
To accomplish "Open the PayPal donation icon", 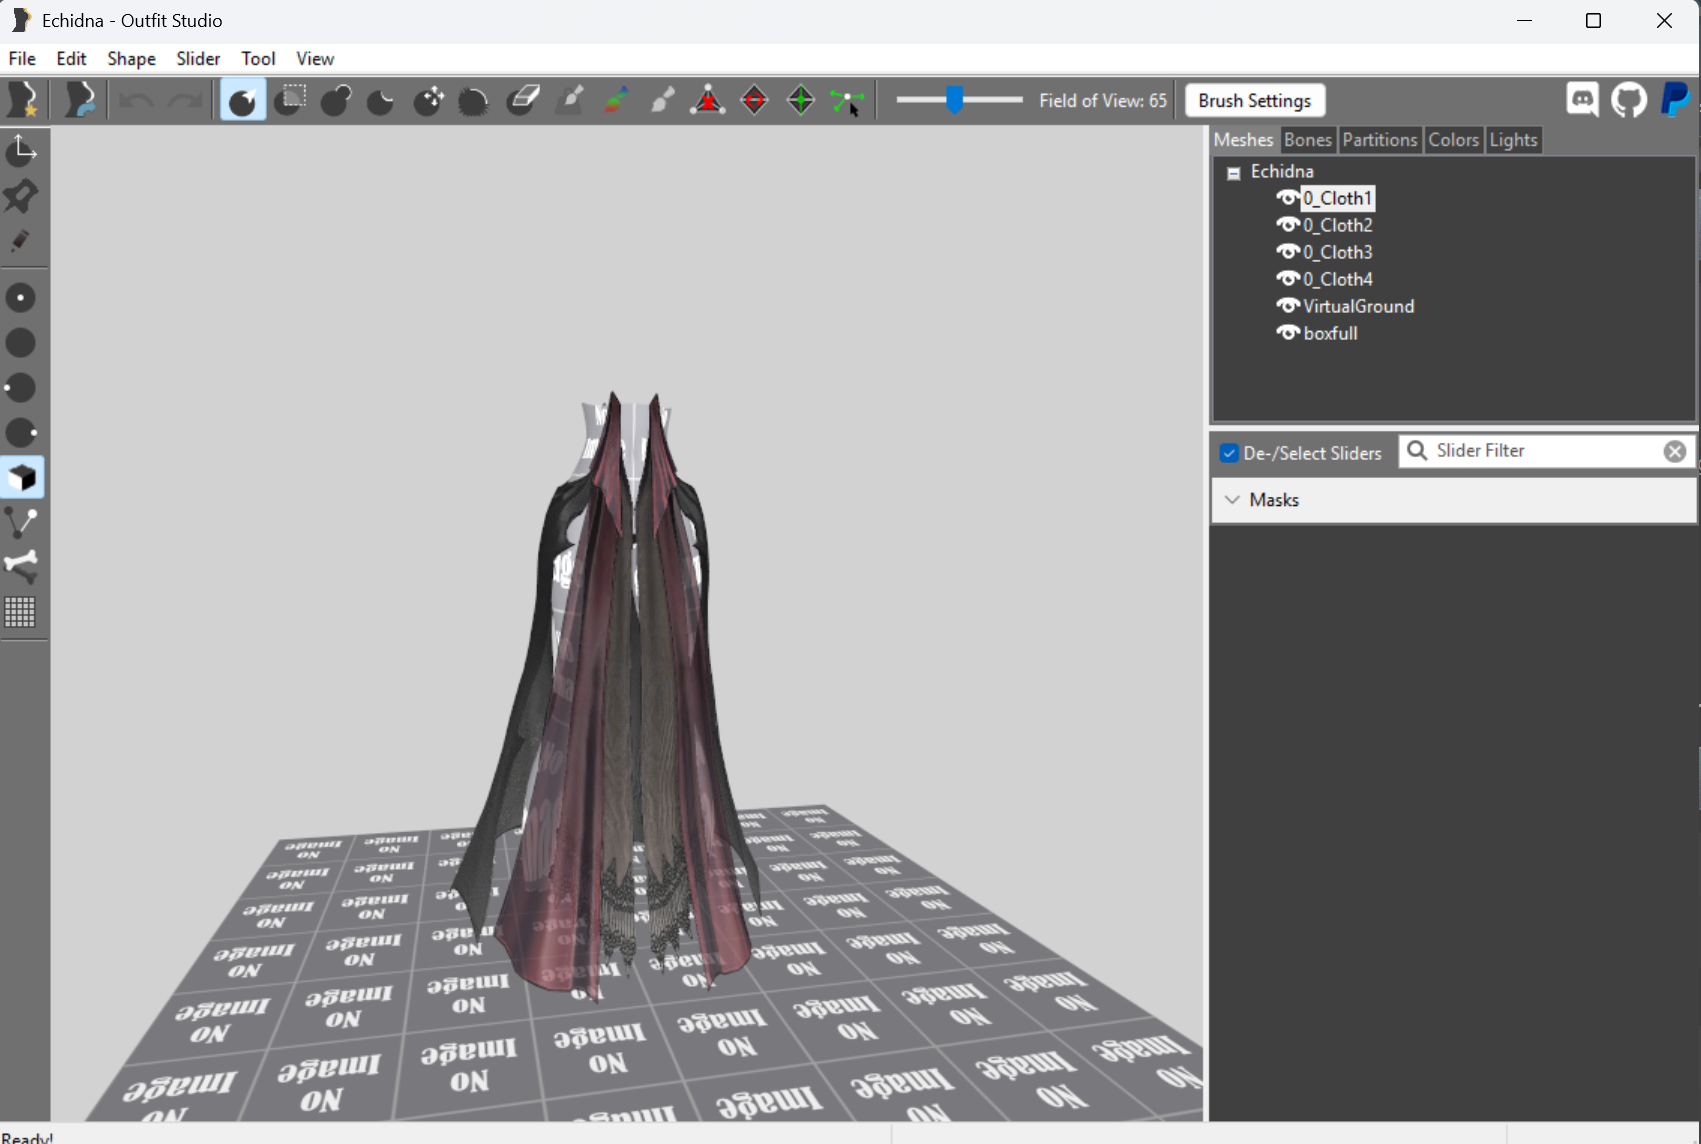I will pyautogui.click(x=1675, y=100).
